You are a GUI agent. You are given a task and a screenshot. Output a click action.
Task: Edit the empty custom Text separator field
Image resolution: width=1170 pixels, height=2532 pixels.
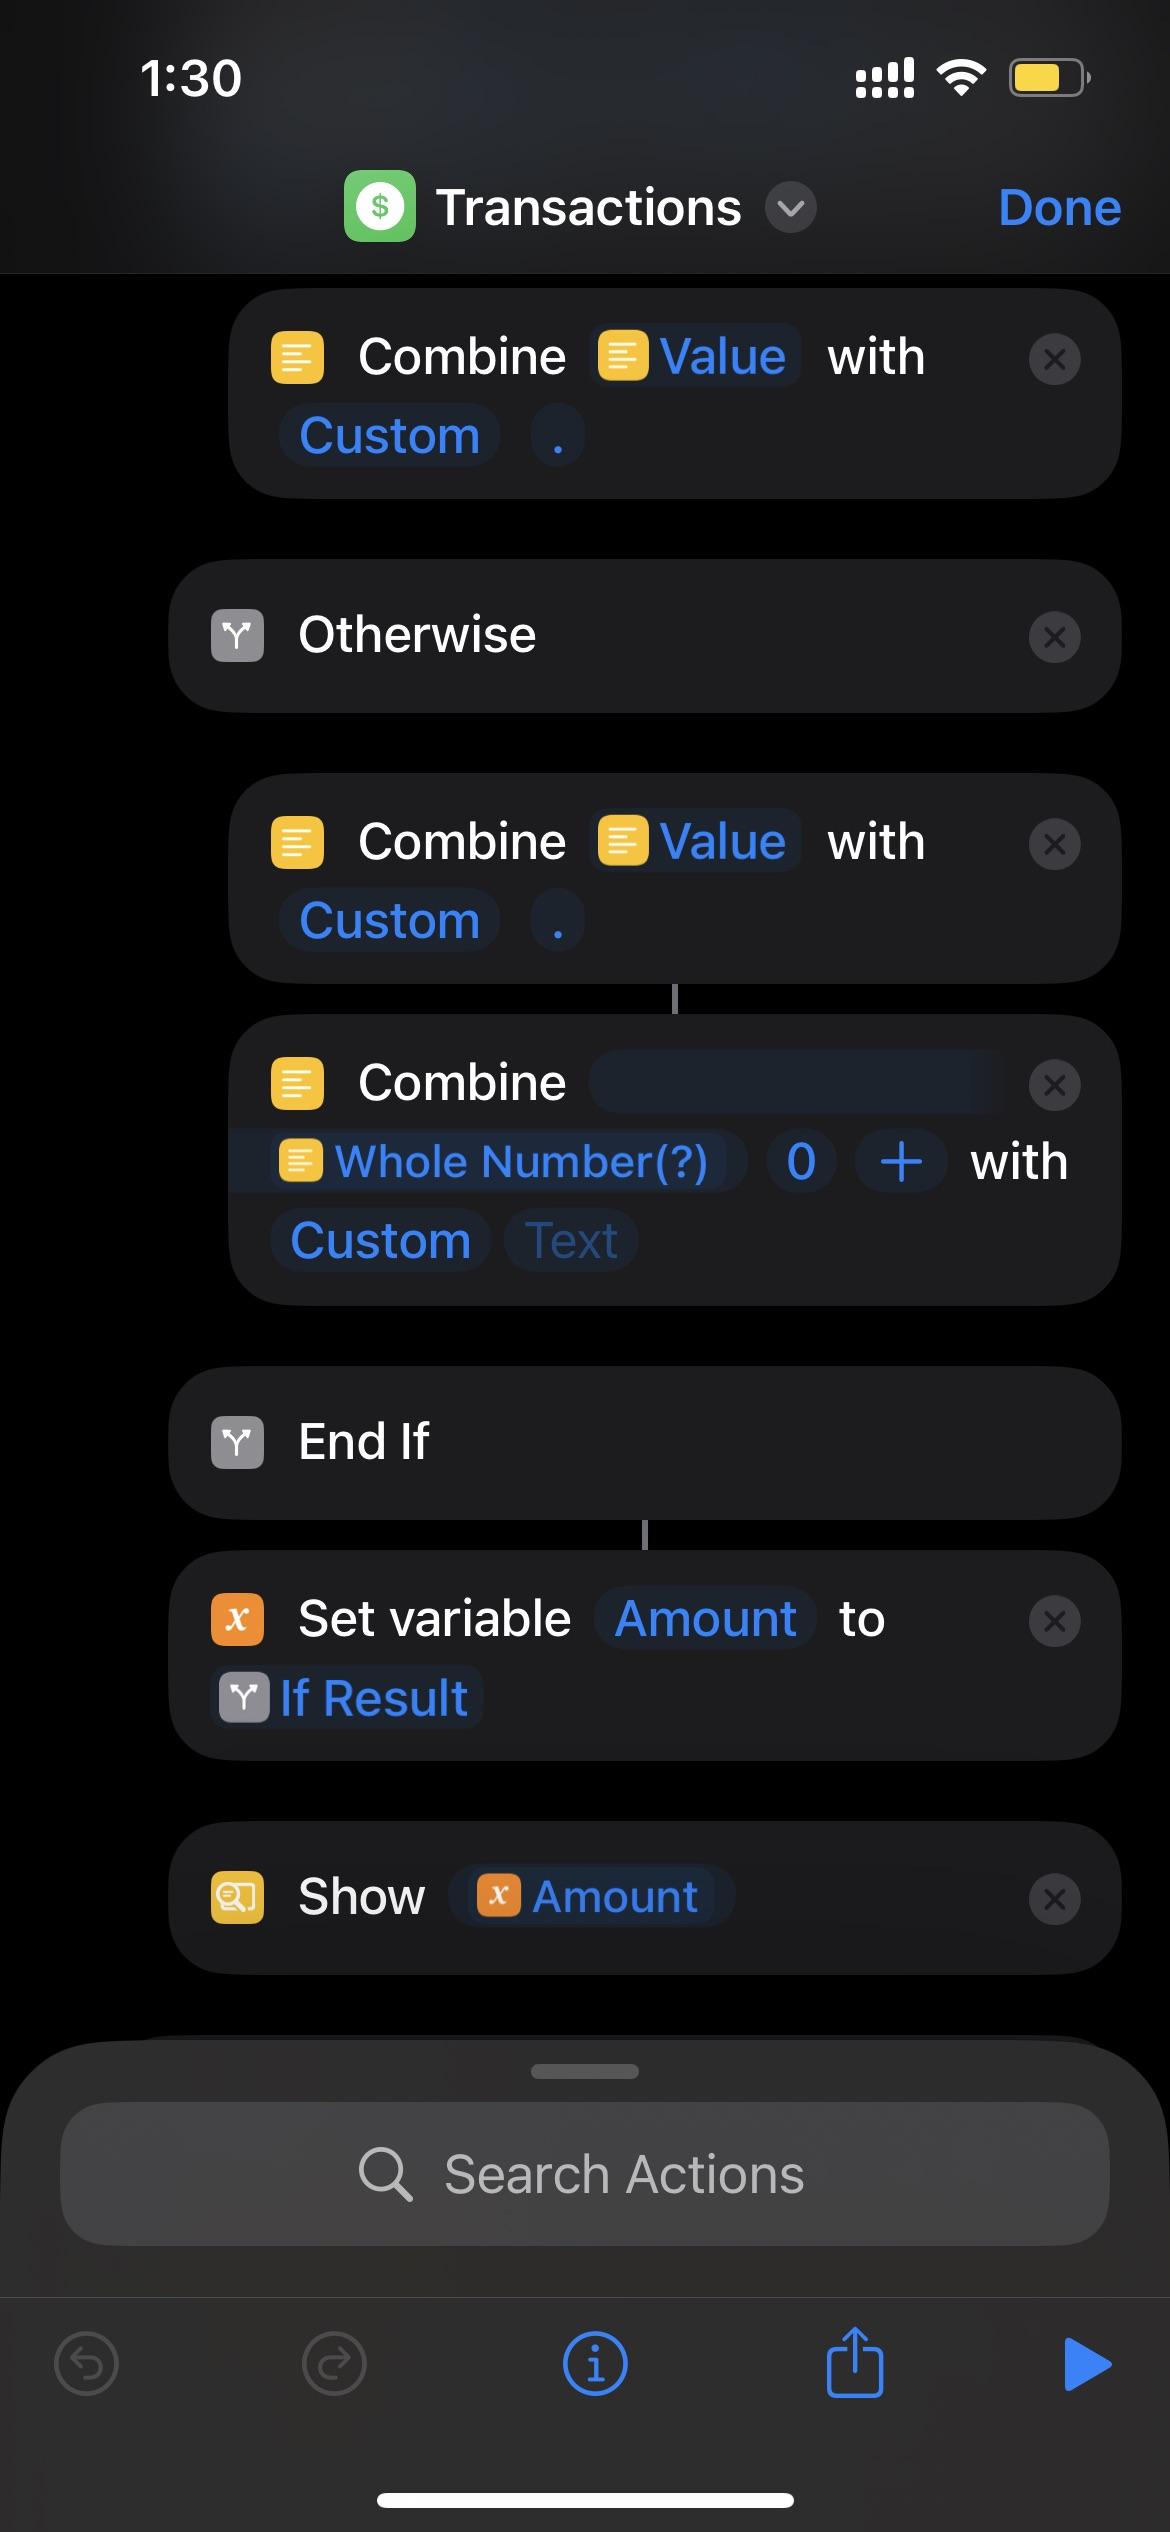[572, 1241]
